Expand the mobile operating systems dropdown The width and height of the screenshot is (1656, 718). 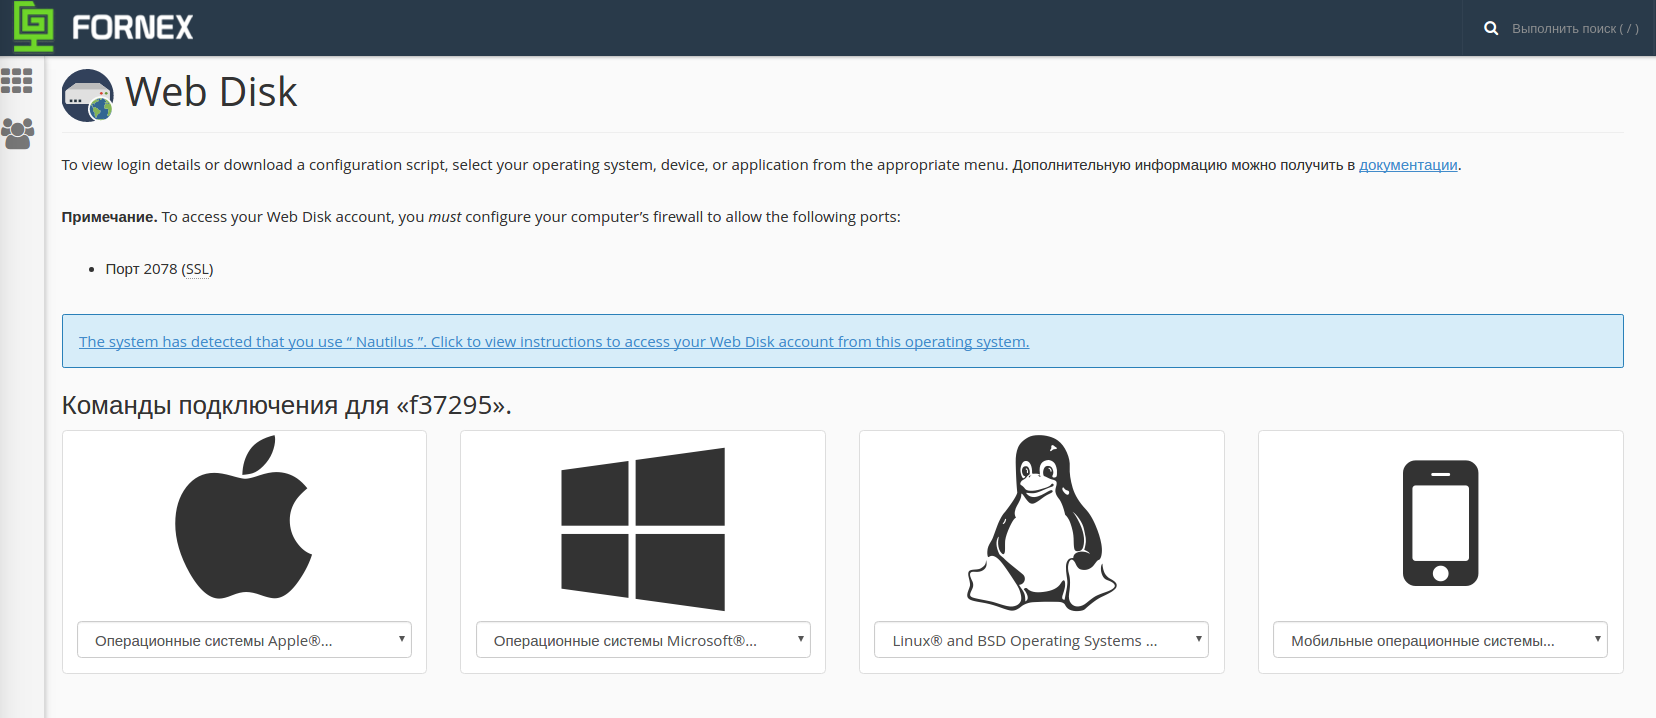point(1440,640)
